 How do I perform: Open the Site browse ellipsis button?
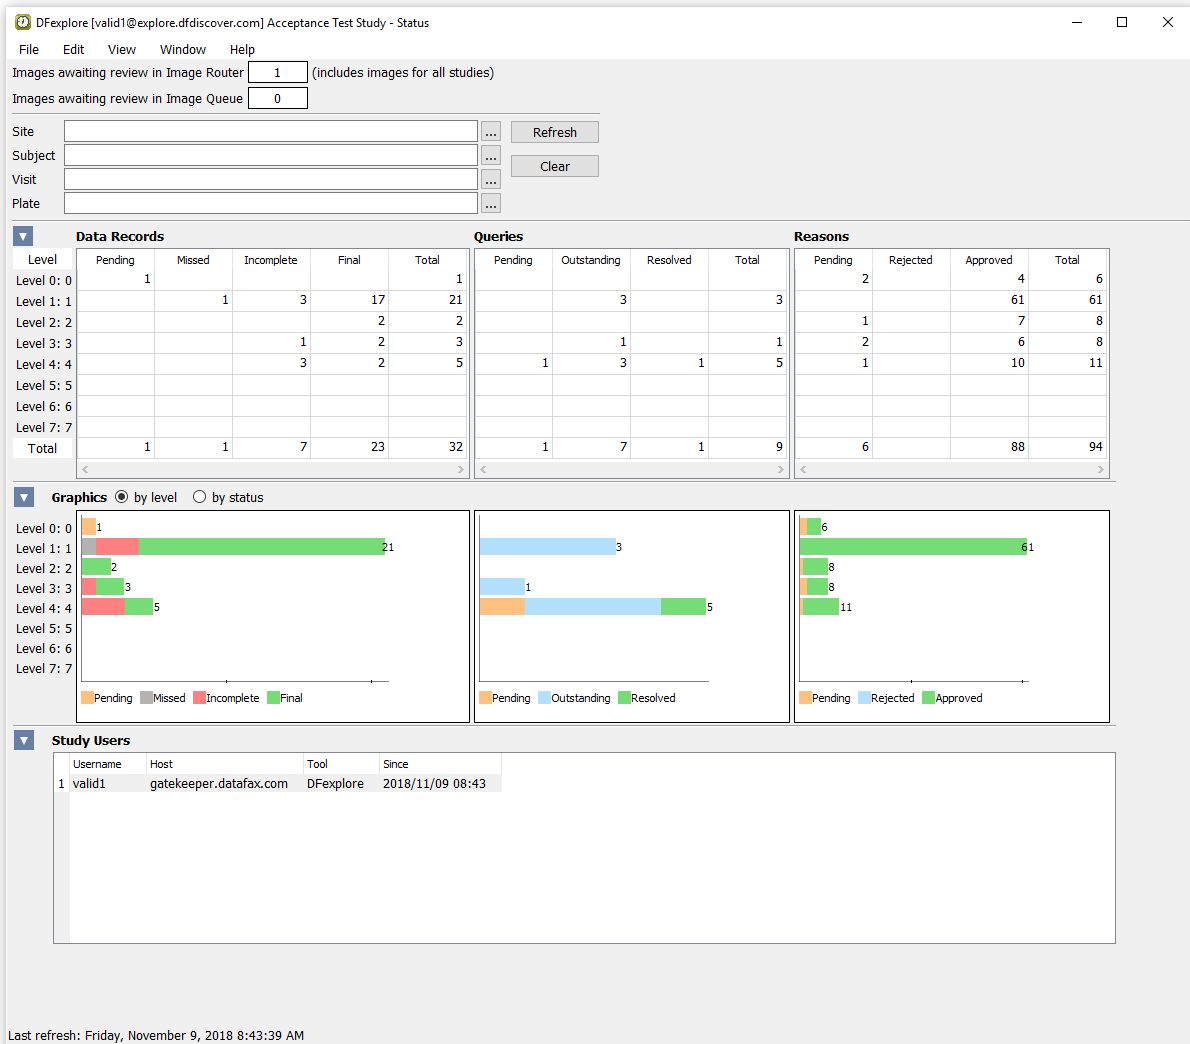click(490, 132)
